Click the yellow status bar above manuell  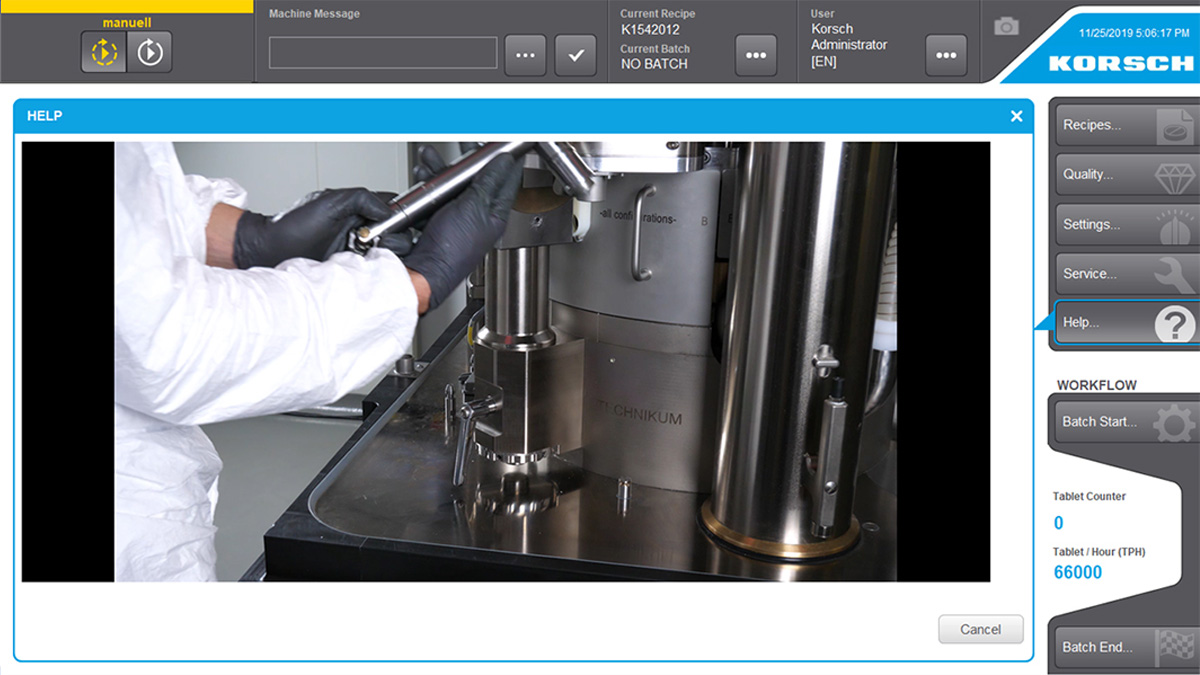(126, 6)
